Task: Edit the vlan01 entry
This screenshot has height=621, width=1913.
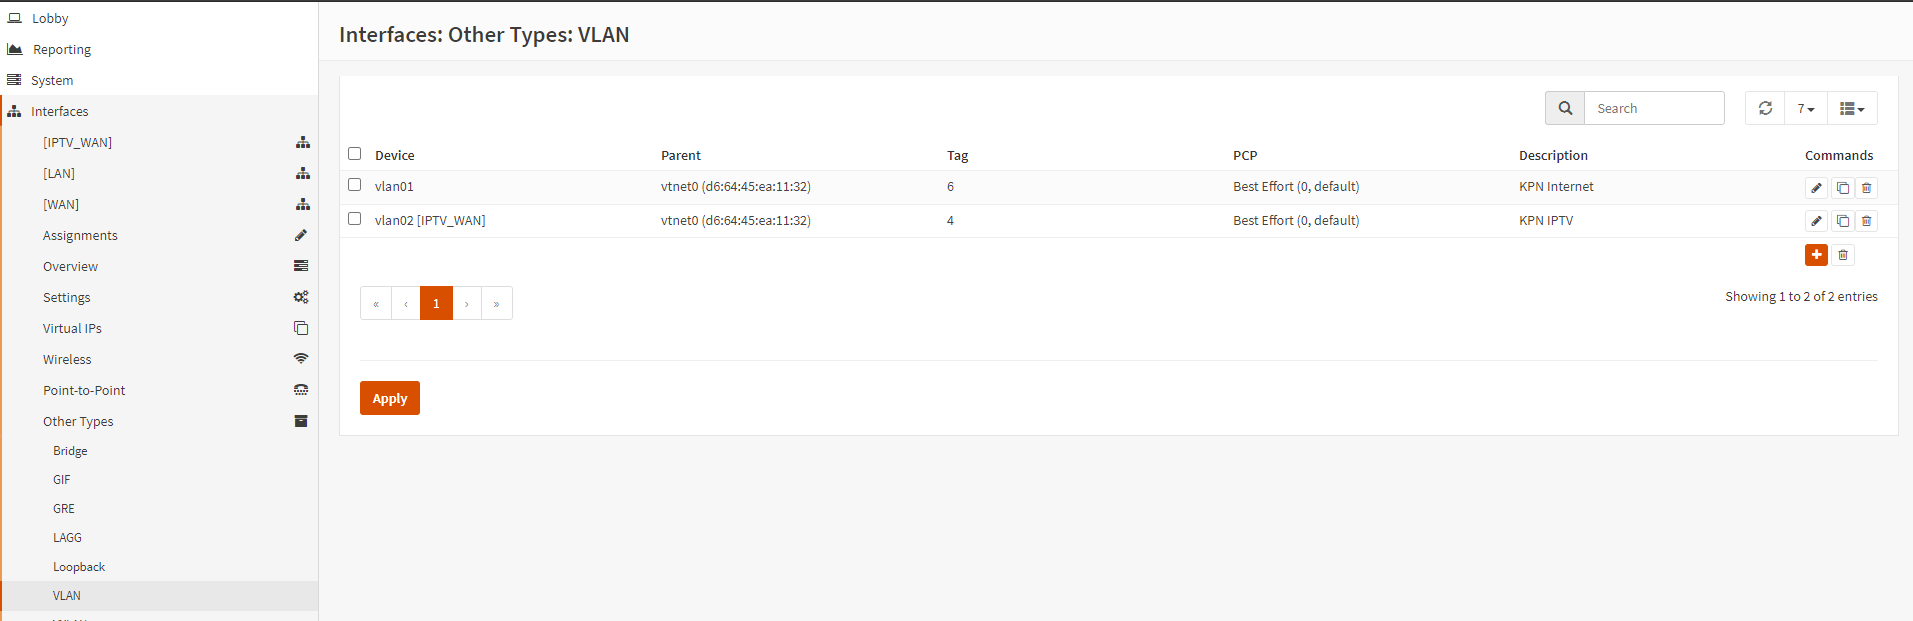Action: click(x=1816, y=188)
